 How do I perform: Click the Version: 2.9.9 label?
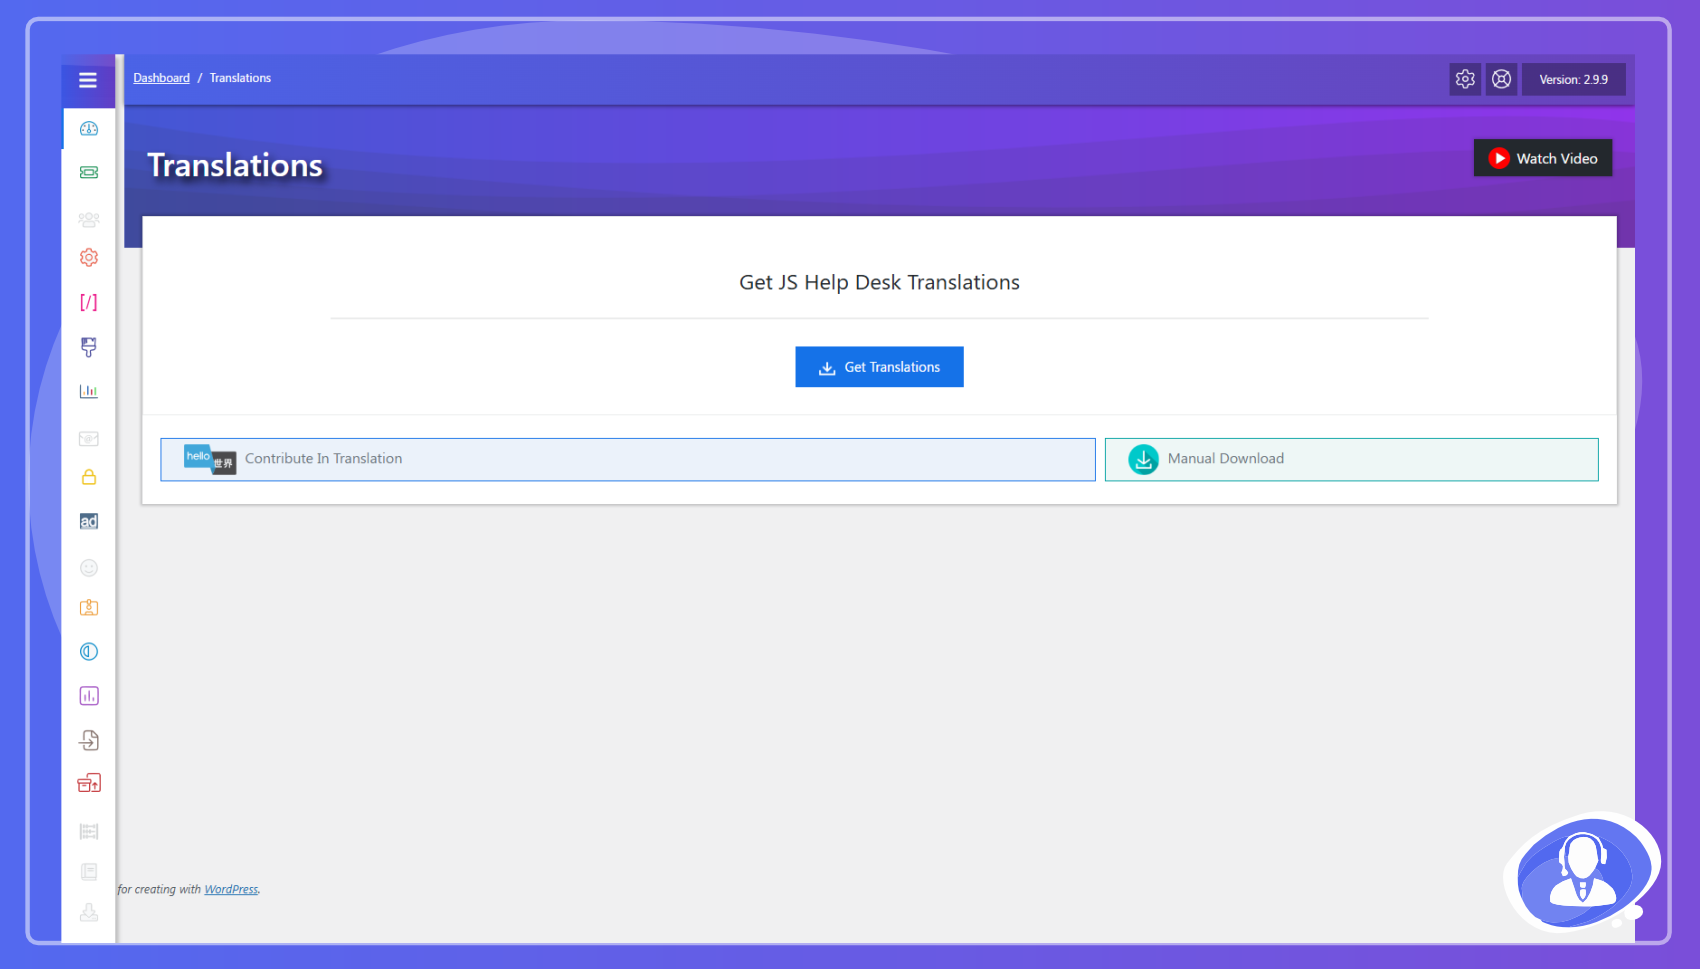(1573, 79)
